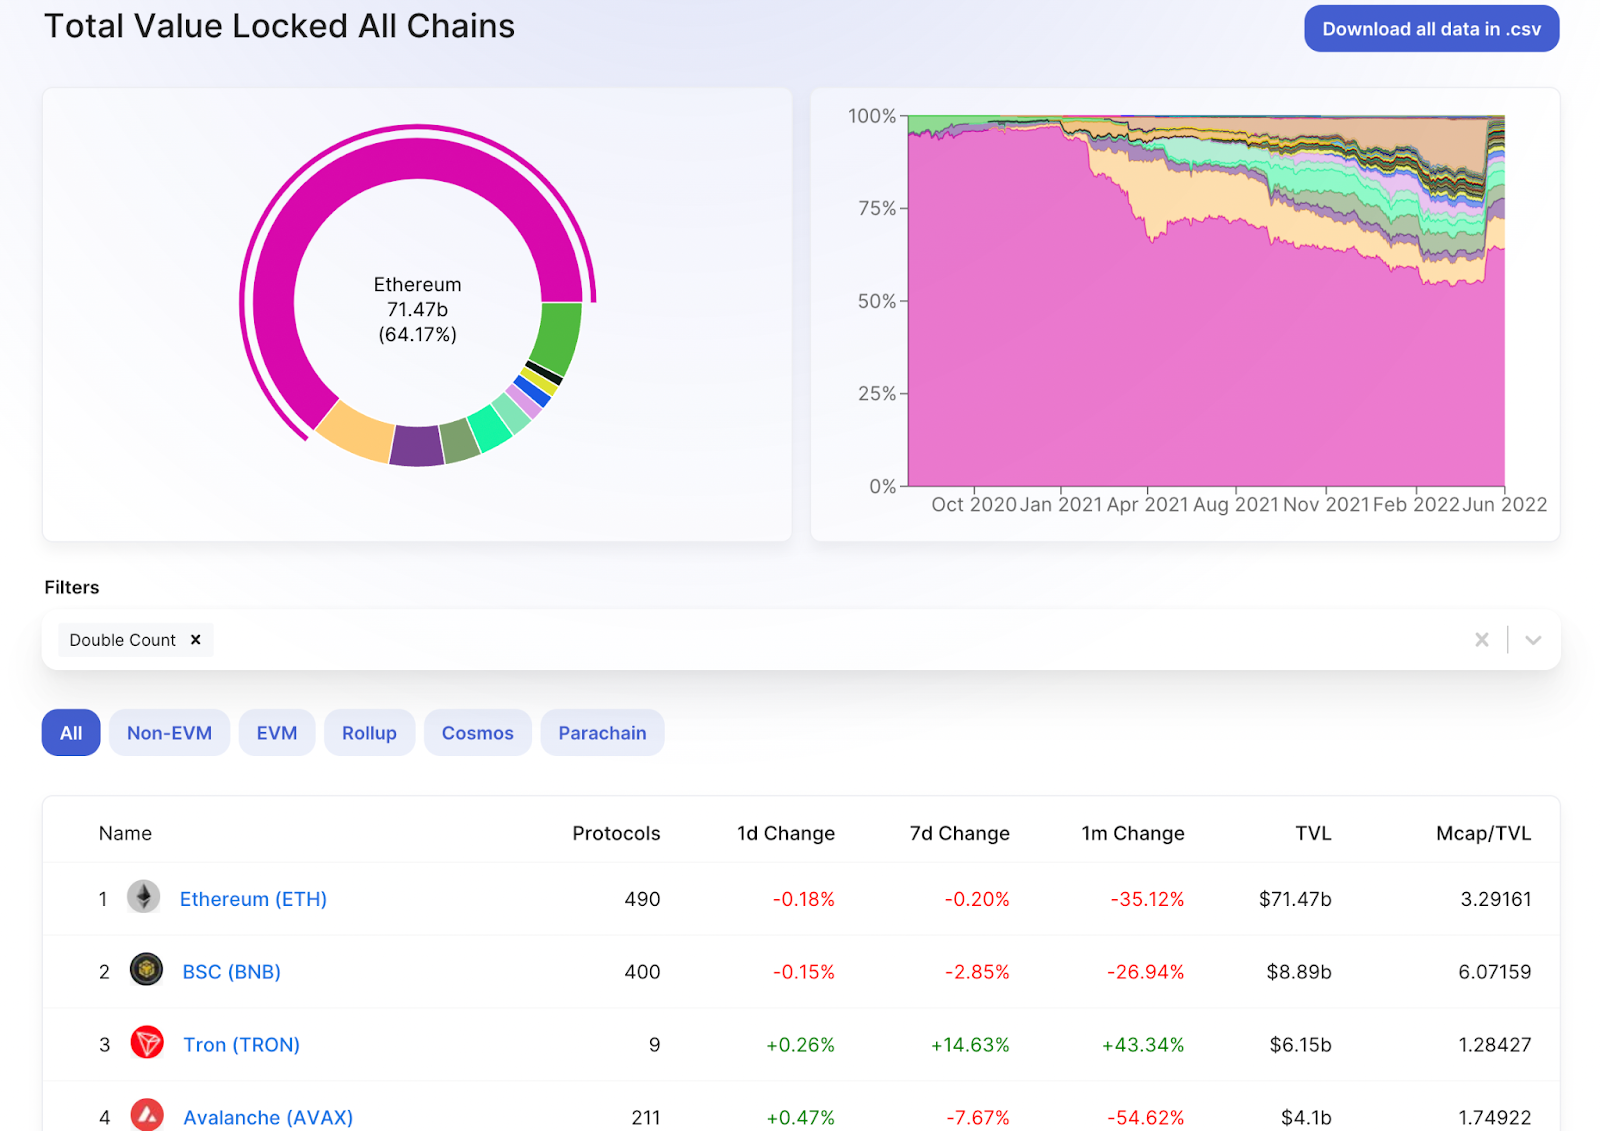Sort by the 1d Change header

785,833
